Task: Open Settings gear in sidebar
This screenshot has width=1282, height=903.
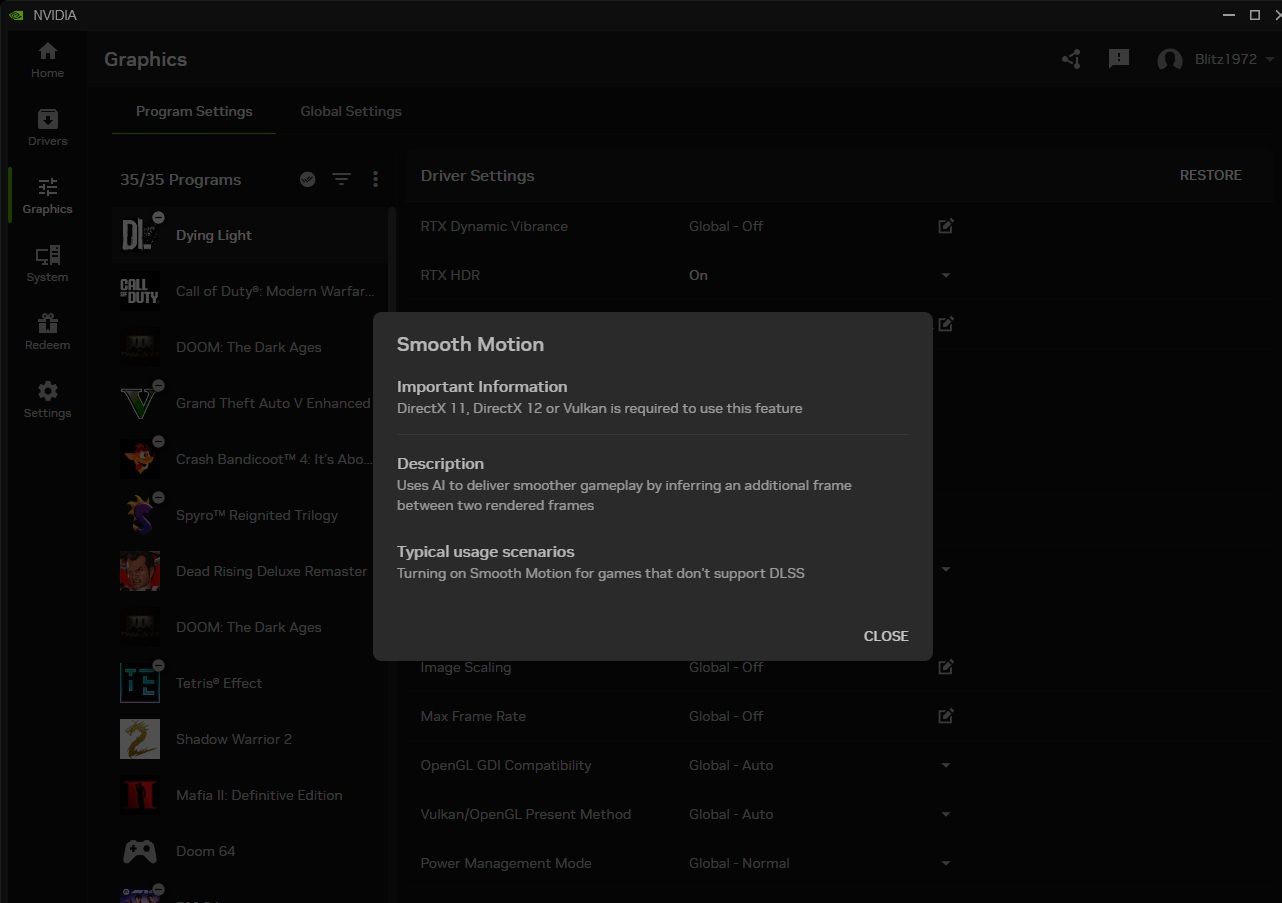Action: click(47, 400)
